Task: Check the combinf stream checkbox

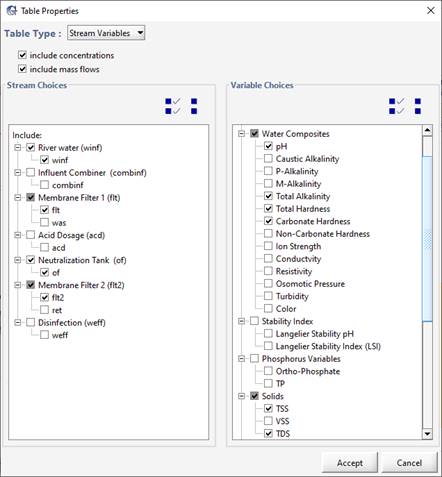Action: (44, 185)
